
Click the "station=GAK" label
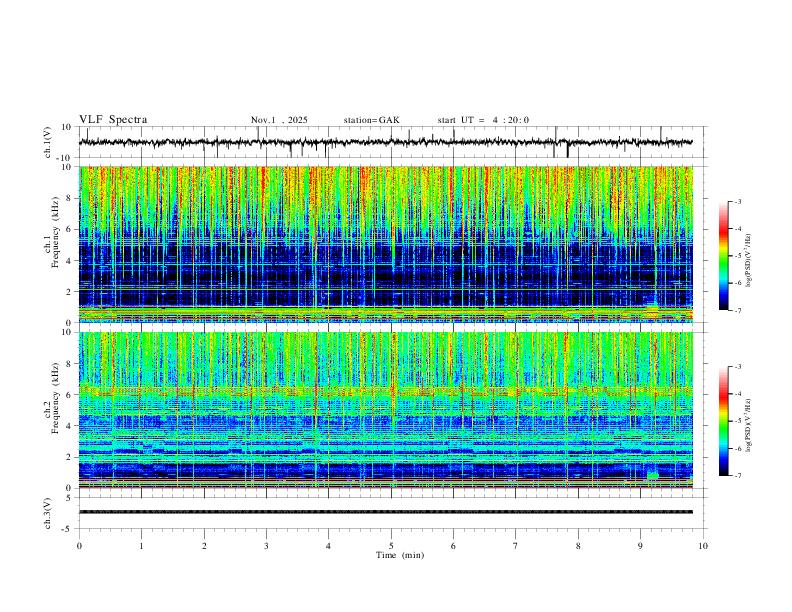371,120
